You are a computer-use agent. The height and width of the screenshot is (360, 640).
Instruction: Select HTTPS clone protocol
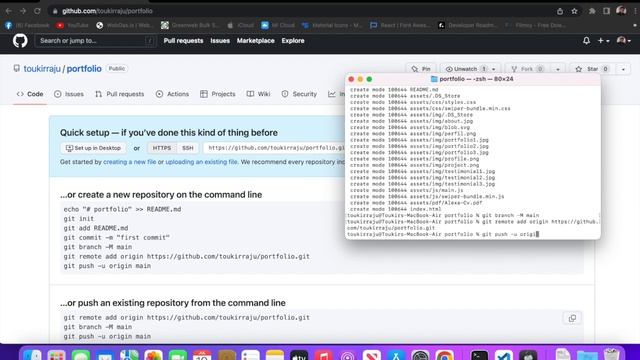tap(162, 148)
